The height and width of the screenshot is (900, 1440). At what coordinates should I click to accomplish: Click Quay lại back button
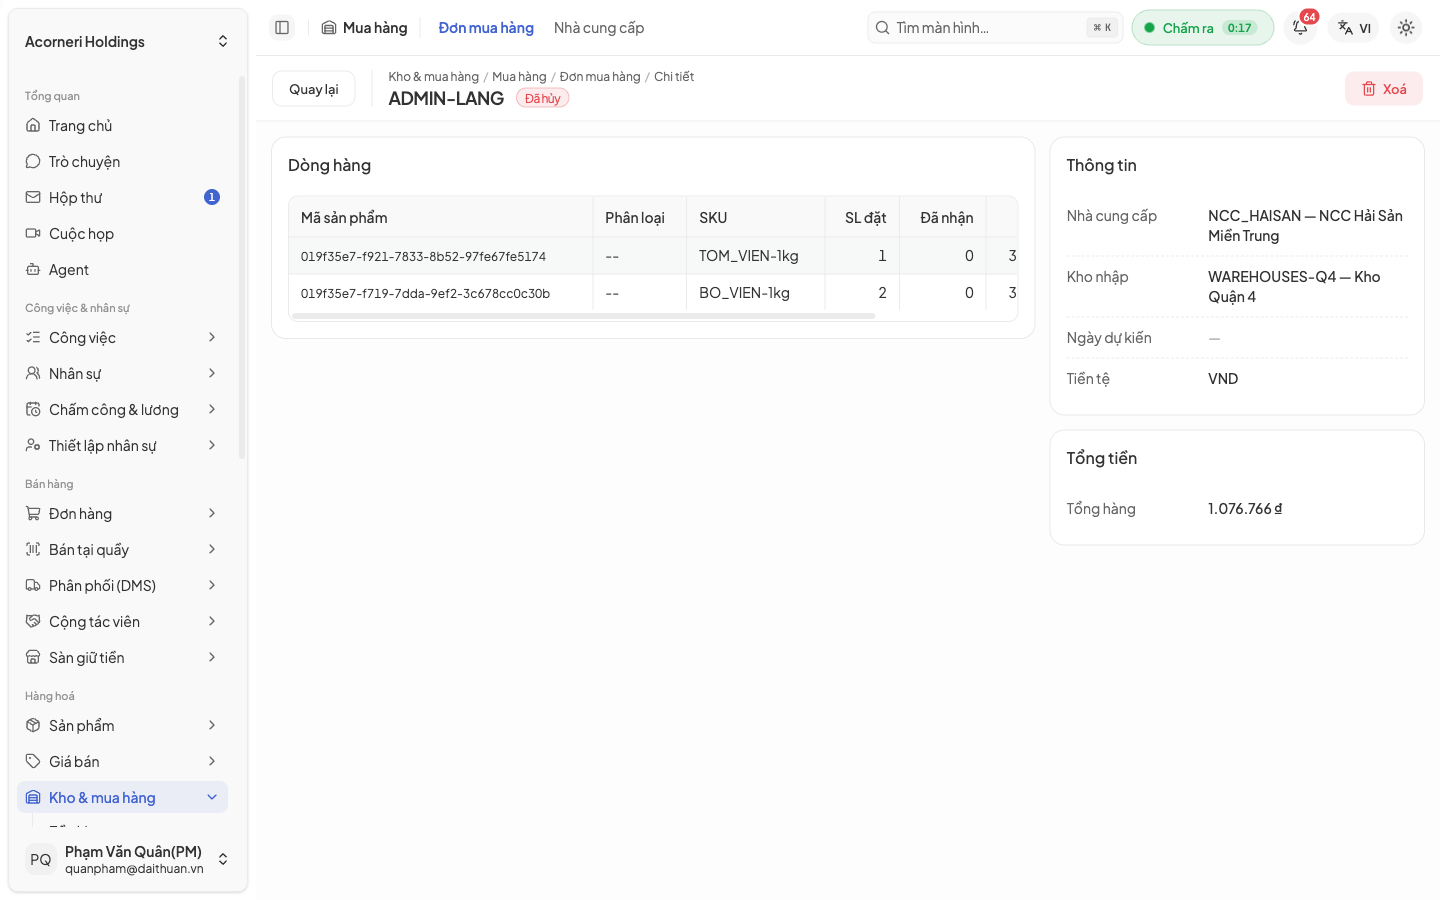pos(314,89)
